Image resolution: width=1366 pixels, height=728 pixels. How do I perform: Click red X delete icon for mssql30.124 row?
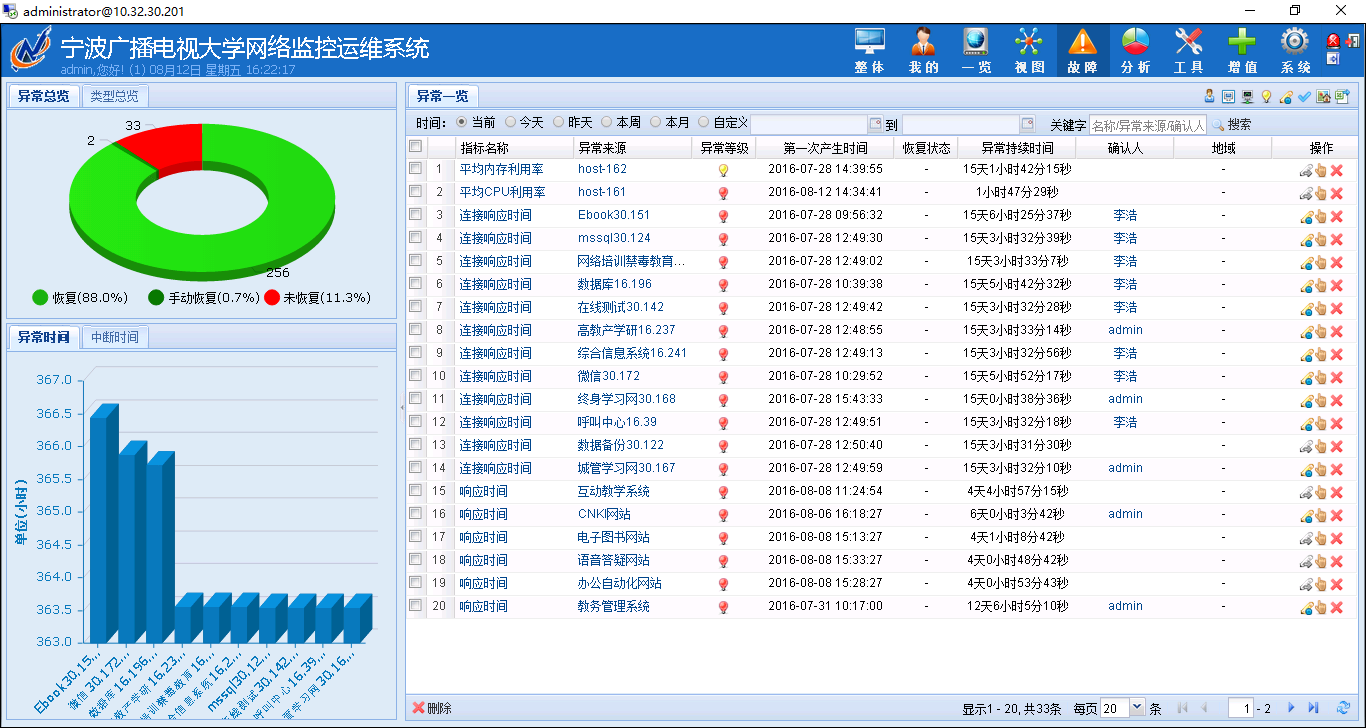(x=1336, y=239)
